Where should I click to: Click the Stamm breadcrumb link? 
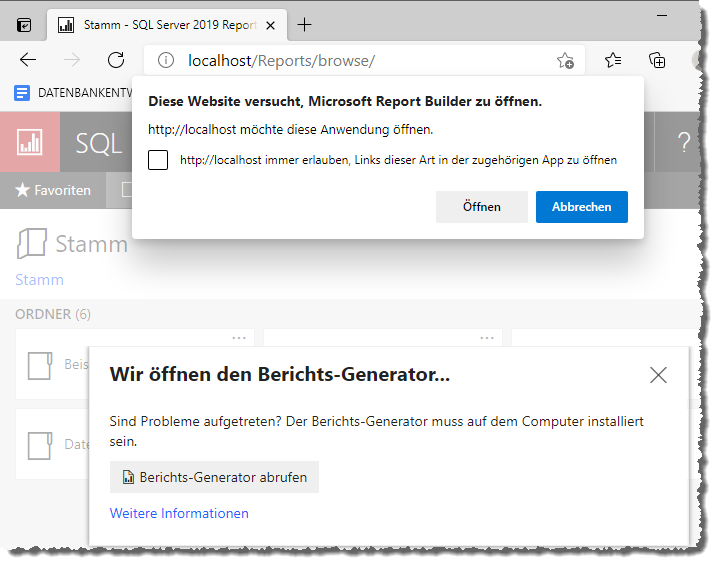[x=39, y=280]
